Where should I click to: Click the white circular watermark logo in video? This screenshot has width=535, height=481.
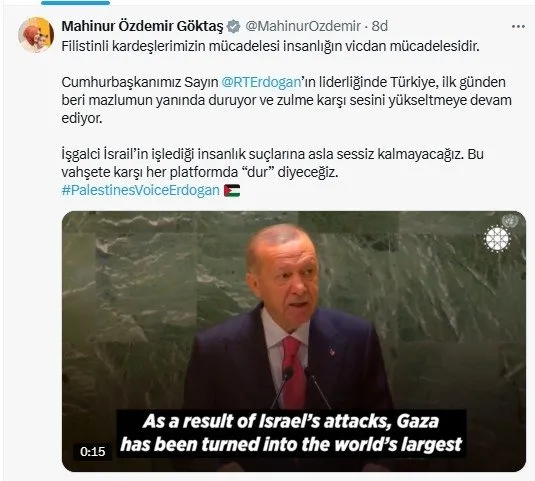pyautogui.click(x=498, y=238)
